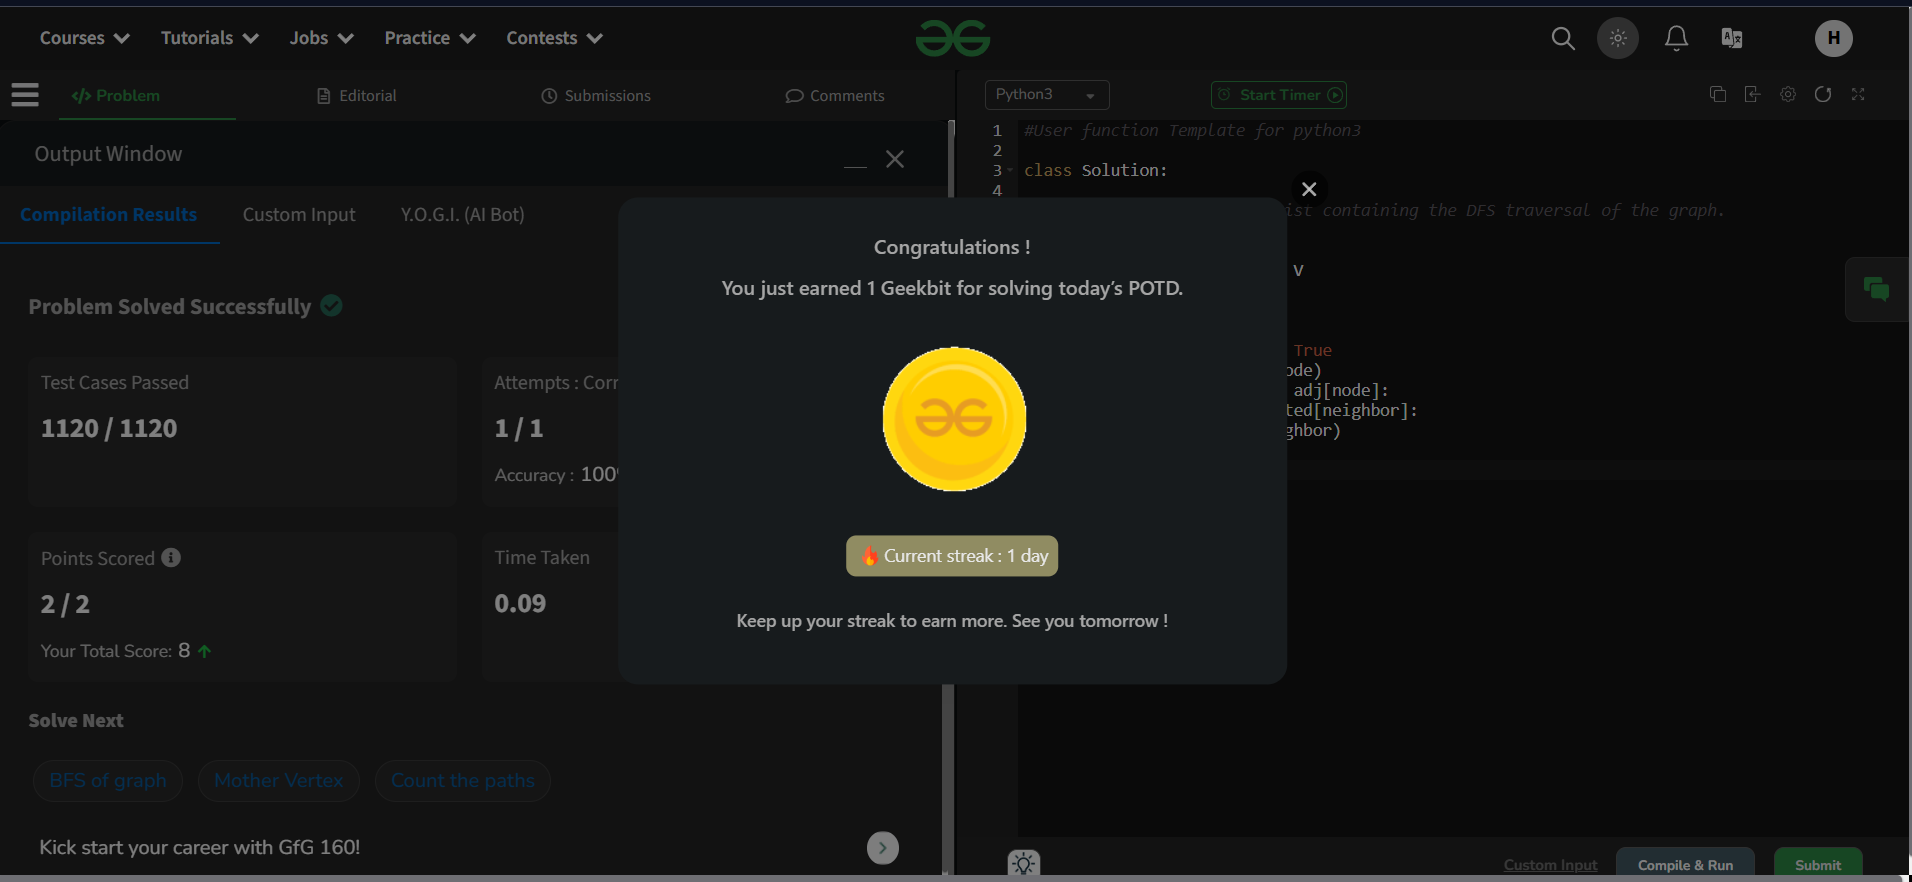Click the Kick start your career with GfG 160 text
This screenshot has width=1912, height=882.
(200, 848)
